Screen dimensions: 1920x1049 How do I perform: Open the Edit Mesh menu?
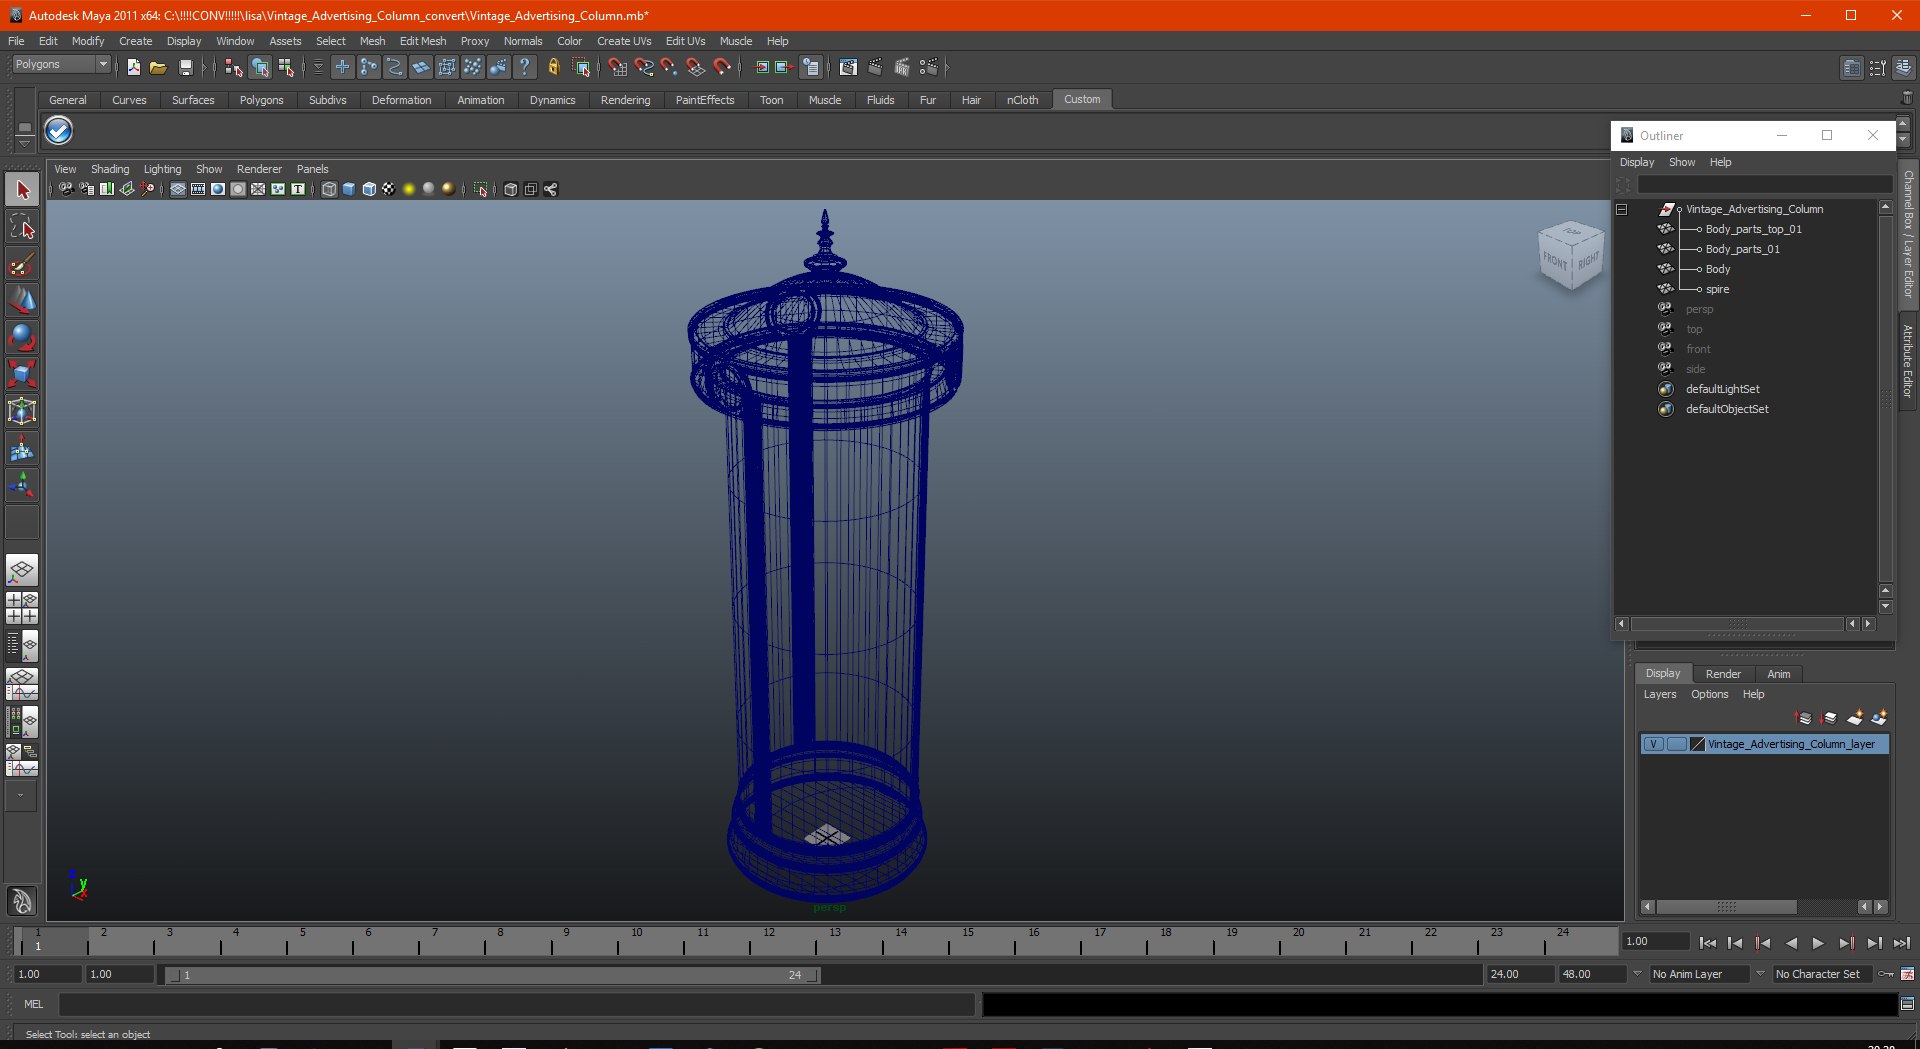(423, 41)
